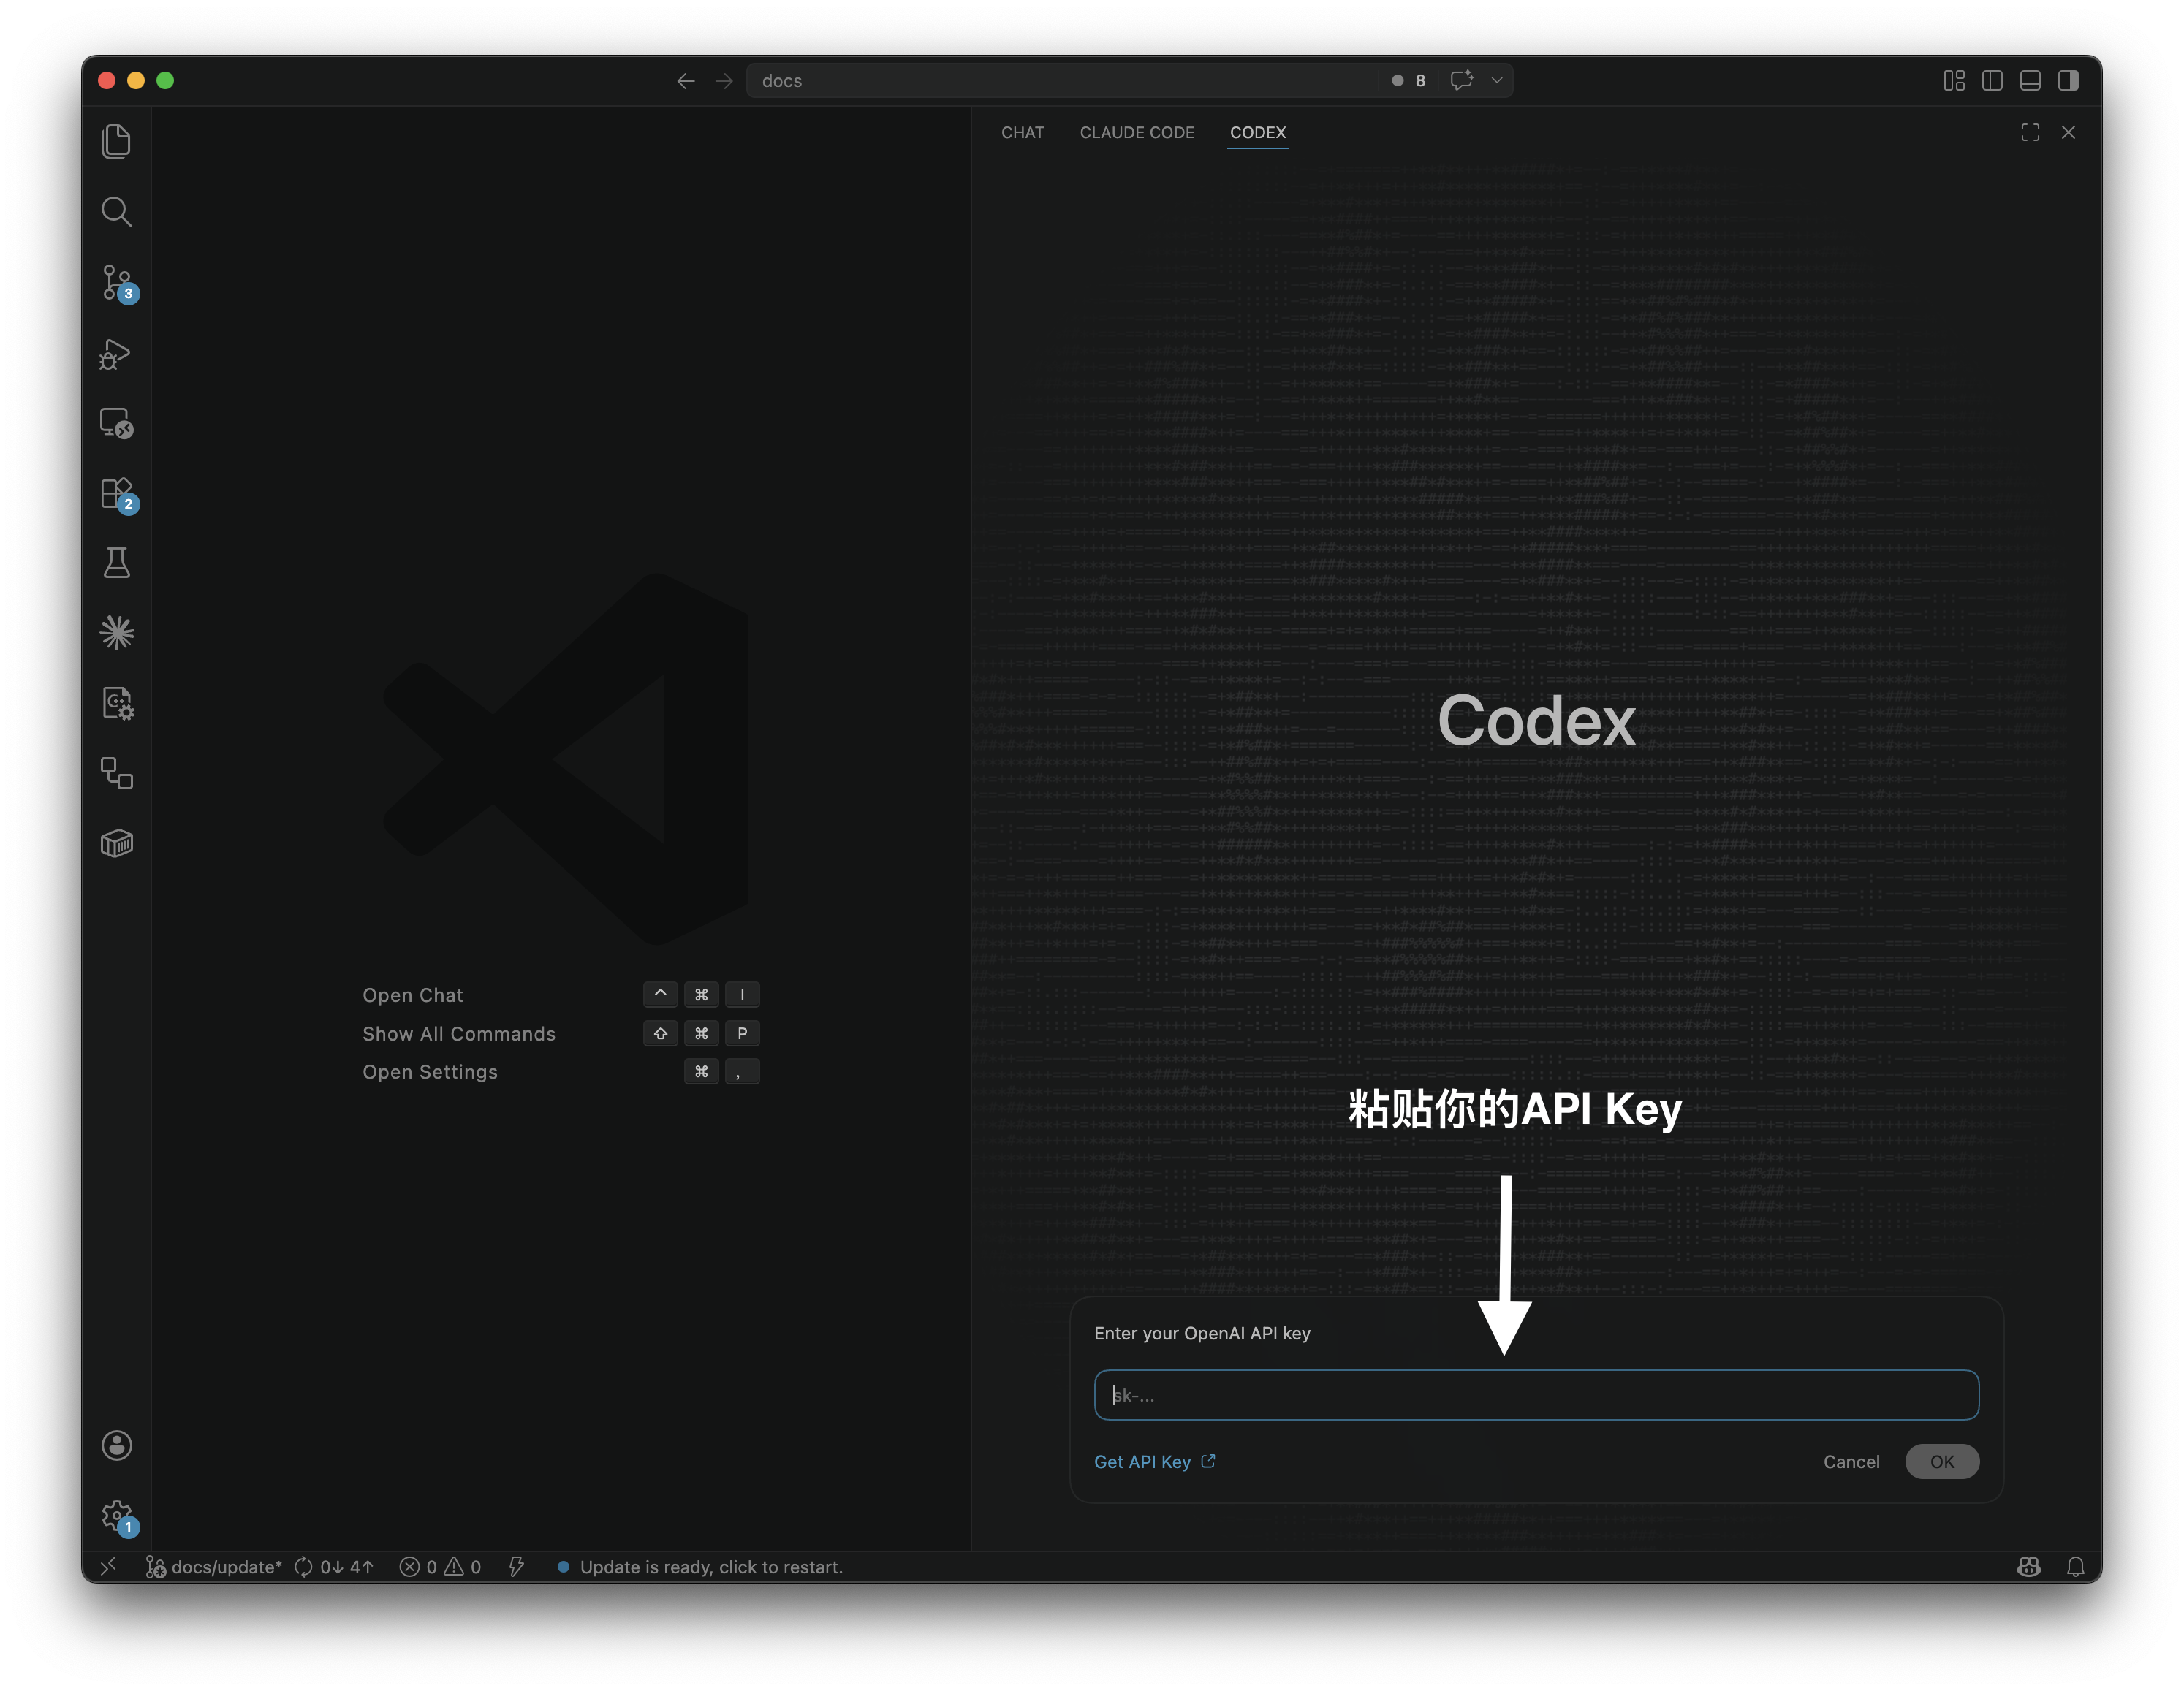Open the Search view

[x=116, y=211]
